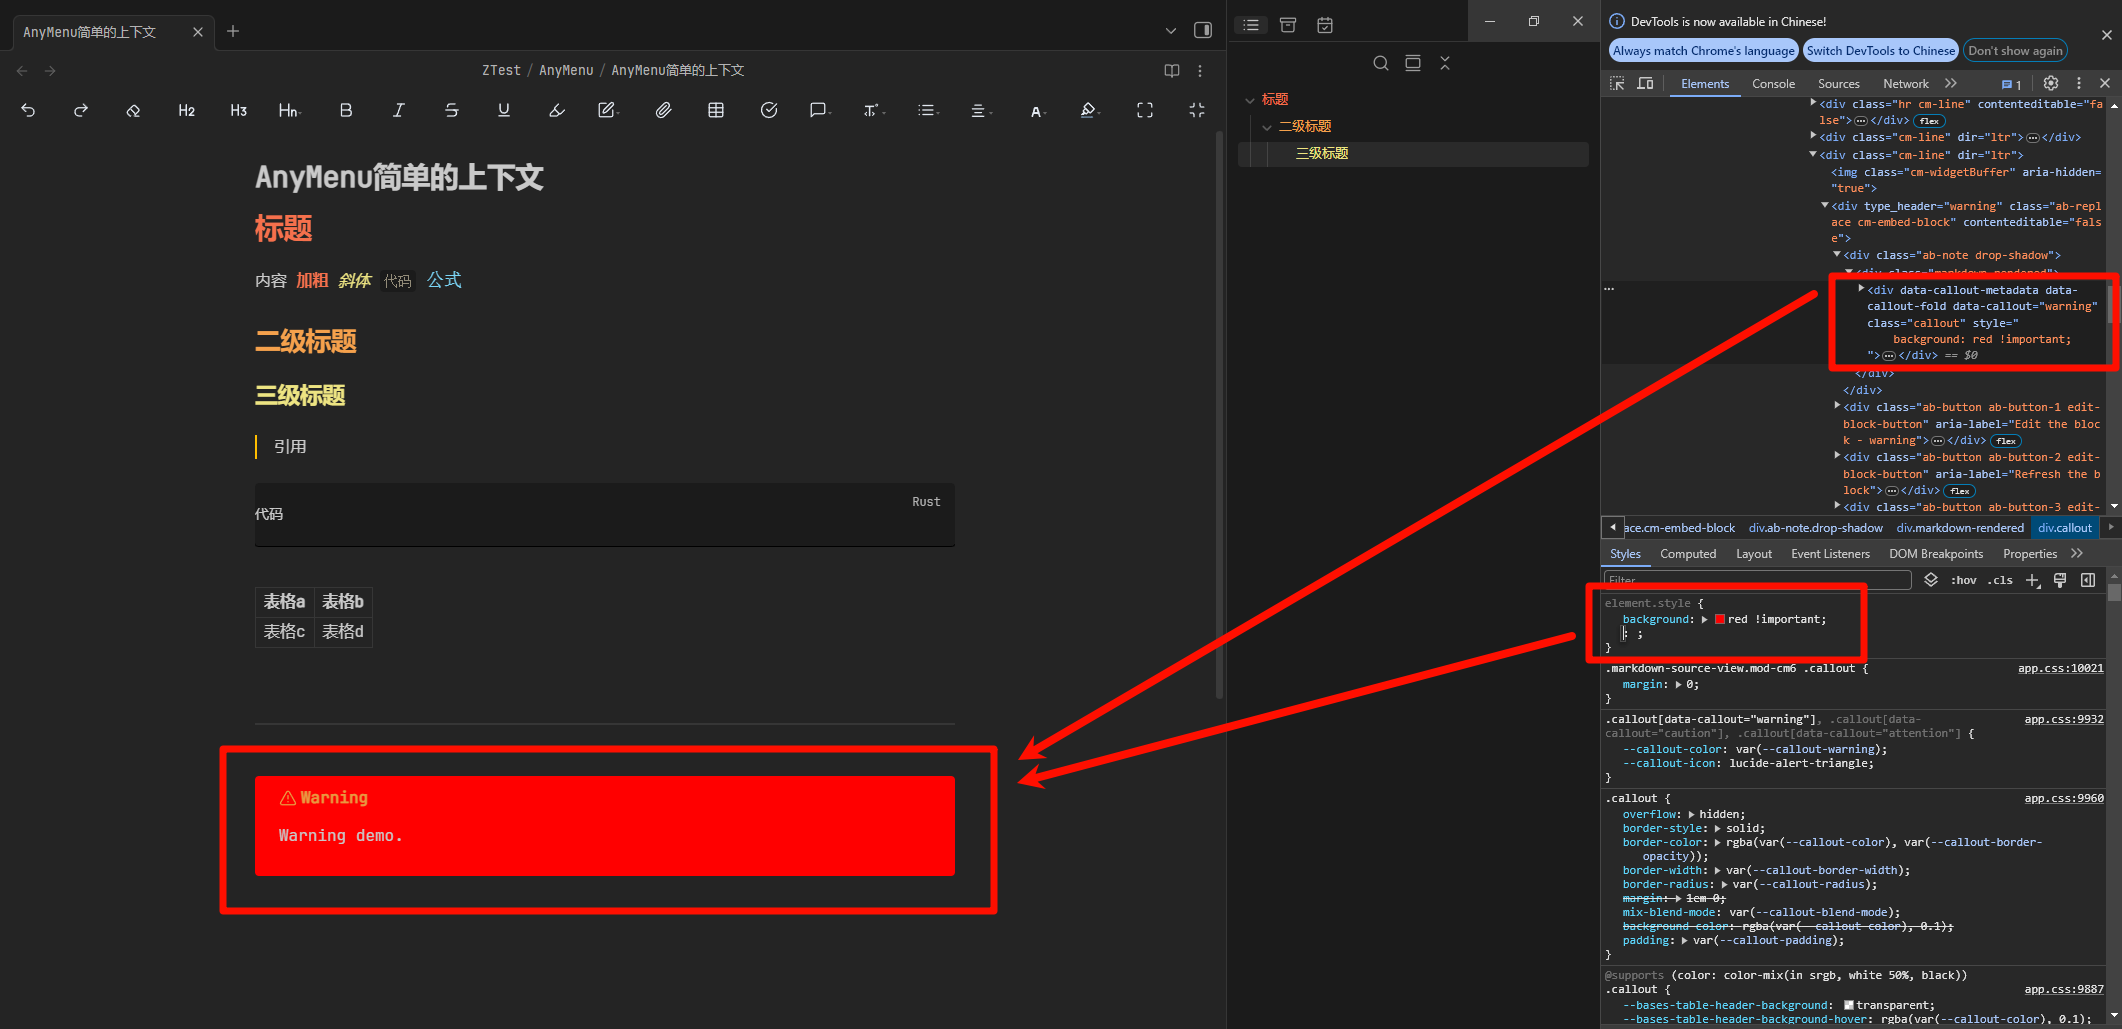The height and width of the screenshot is (1029, 2122).
Task: Switch to the Console tab
Action: (1773, 84)
